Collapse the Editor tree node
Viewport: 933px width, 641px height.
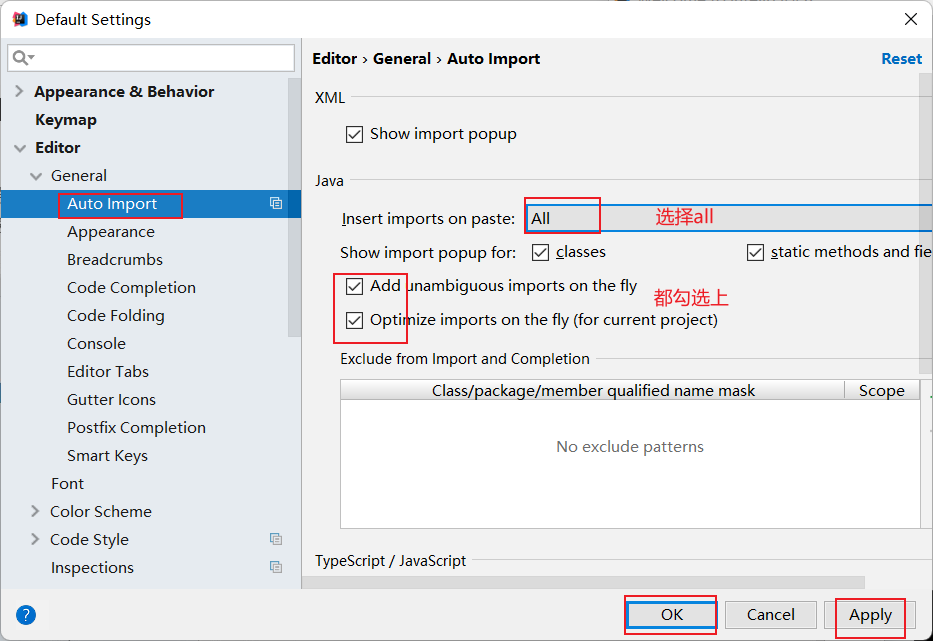pos(20,148)
